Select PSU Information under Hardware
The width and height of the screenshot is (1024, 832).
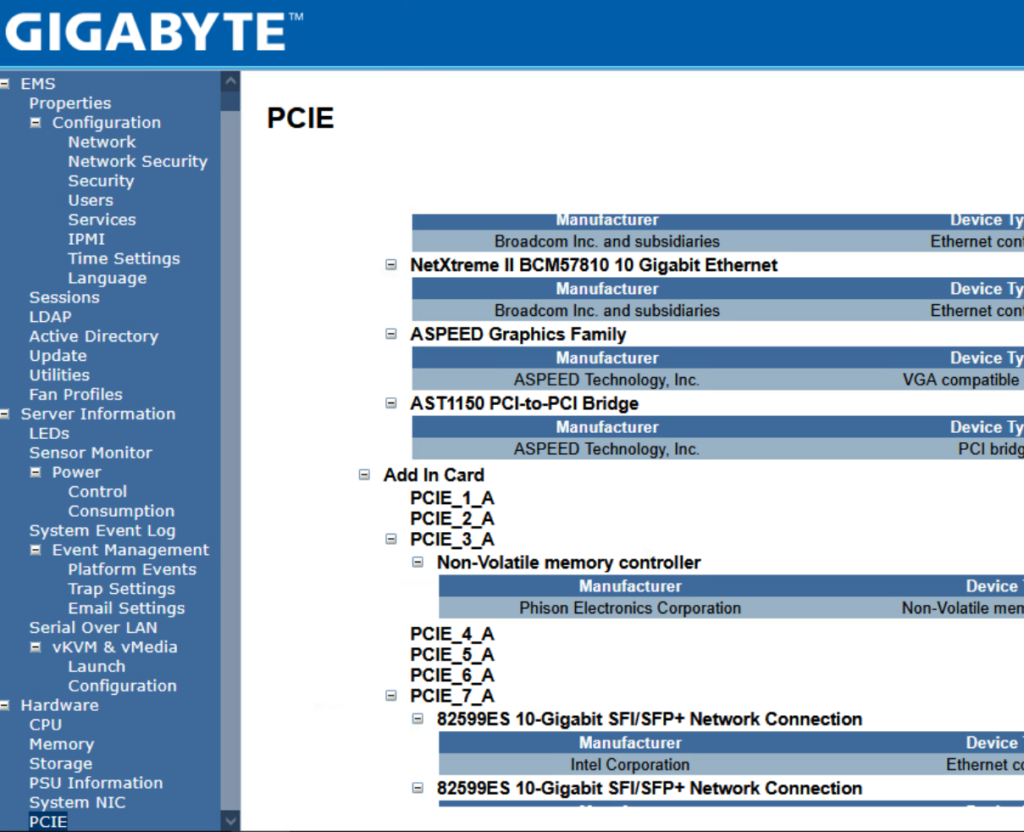click(x=95, y=784)
